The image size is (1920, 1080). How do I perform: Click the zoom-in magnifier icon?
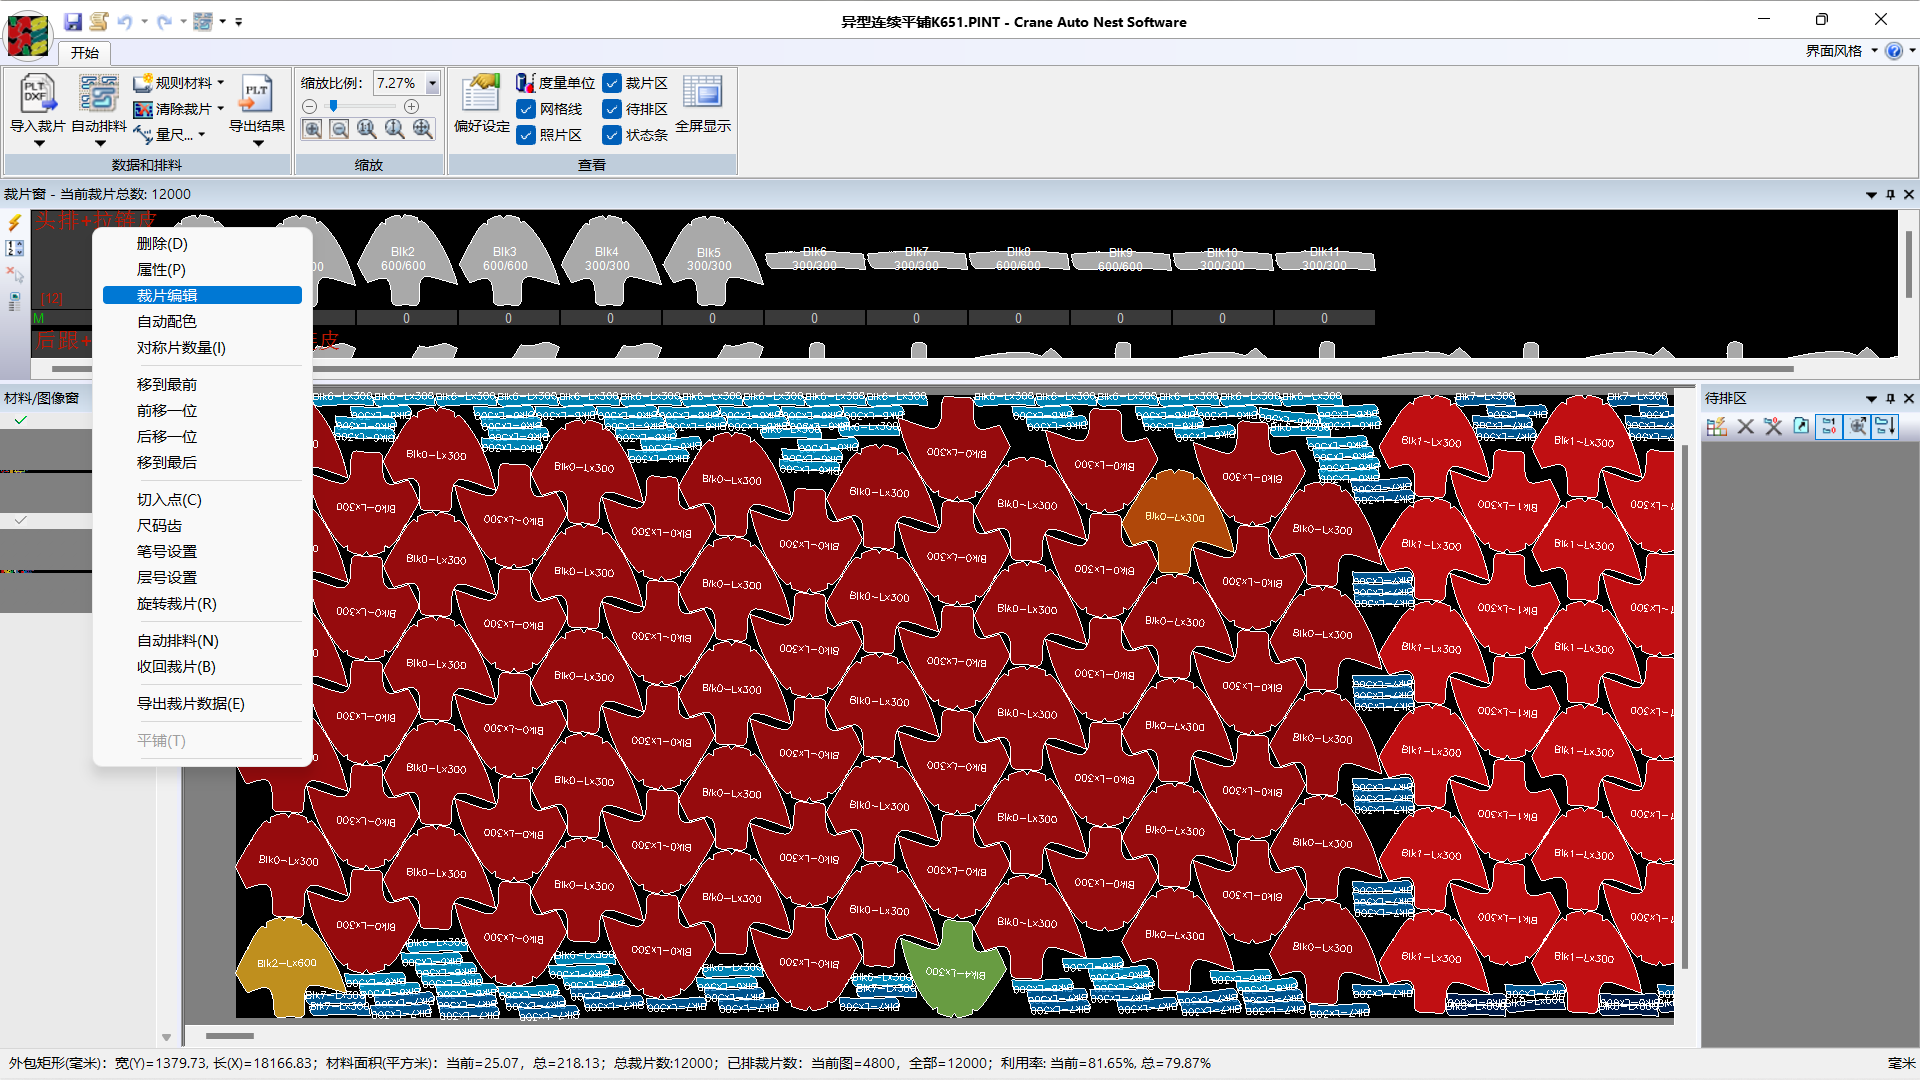pos(313,129)
